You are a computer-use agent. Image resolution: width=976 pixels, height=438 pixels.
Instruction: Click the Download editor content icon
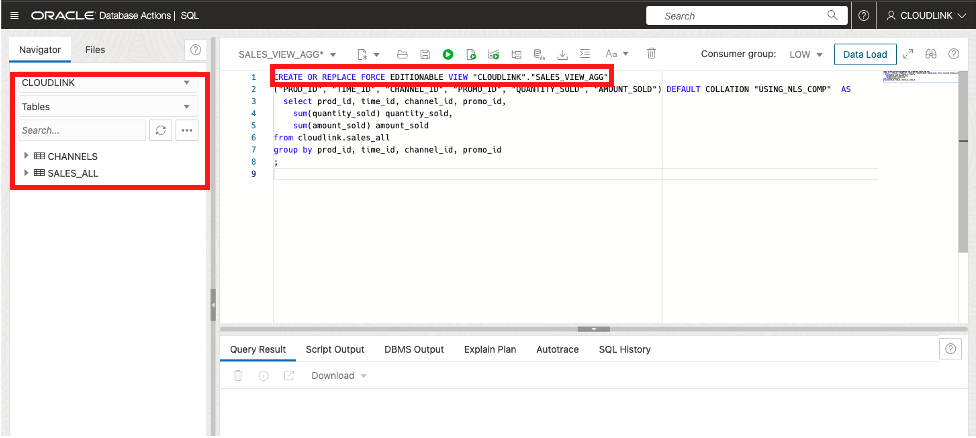(562, 54)
